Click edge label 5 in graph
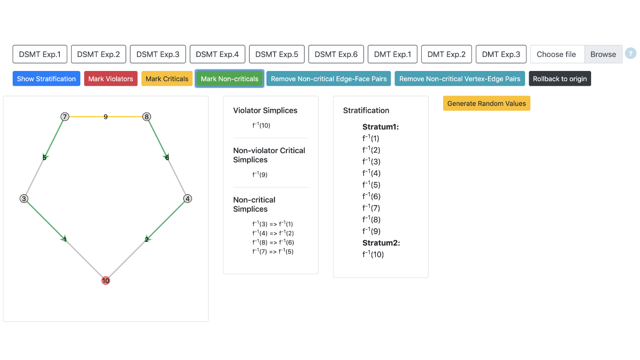640x360 pixels. [x=44, y=158]
